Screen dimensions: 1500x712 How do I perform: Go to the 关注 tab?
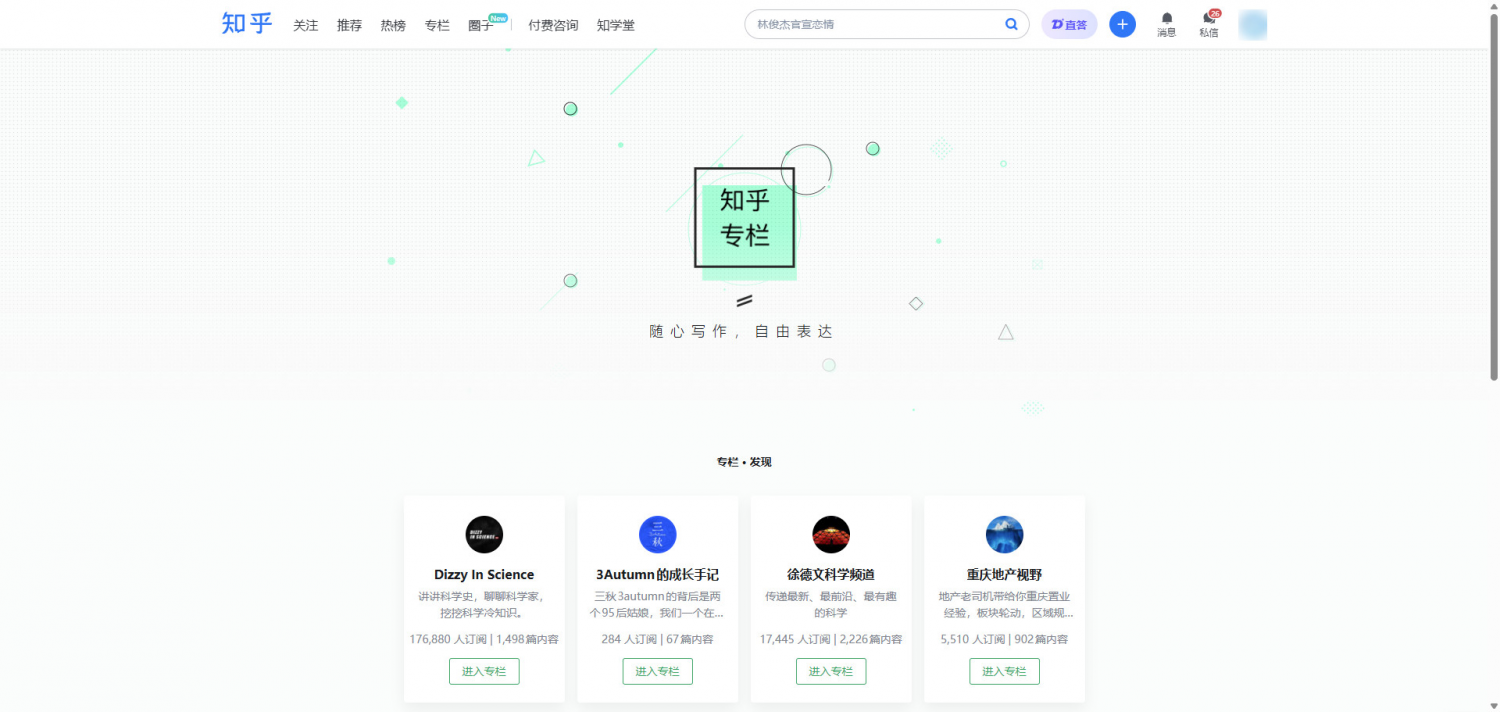click(x=306, y=25)
